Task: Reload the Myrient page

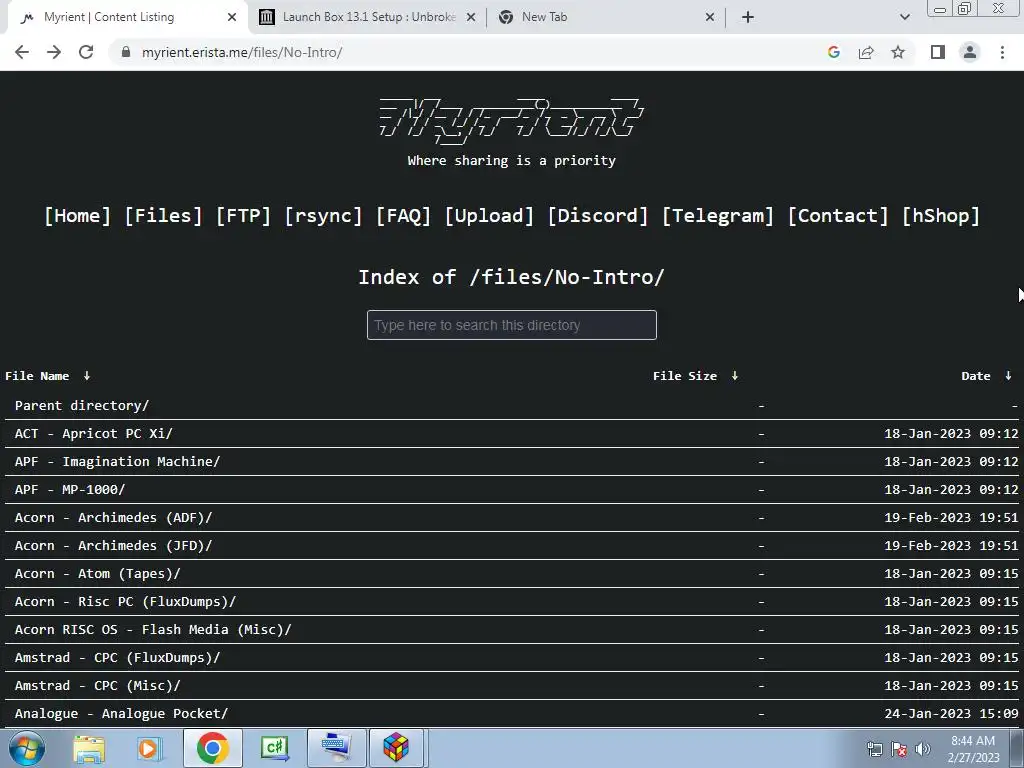Action: point(86,52)
